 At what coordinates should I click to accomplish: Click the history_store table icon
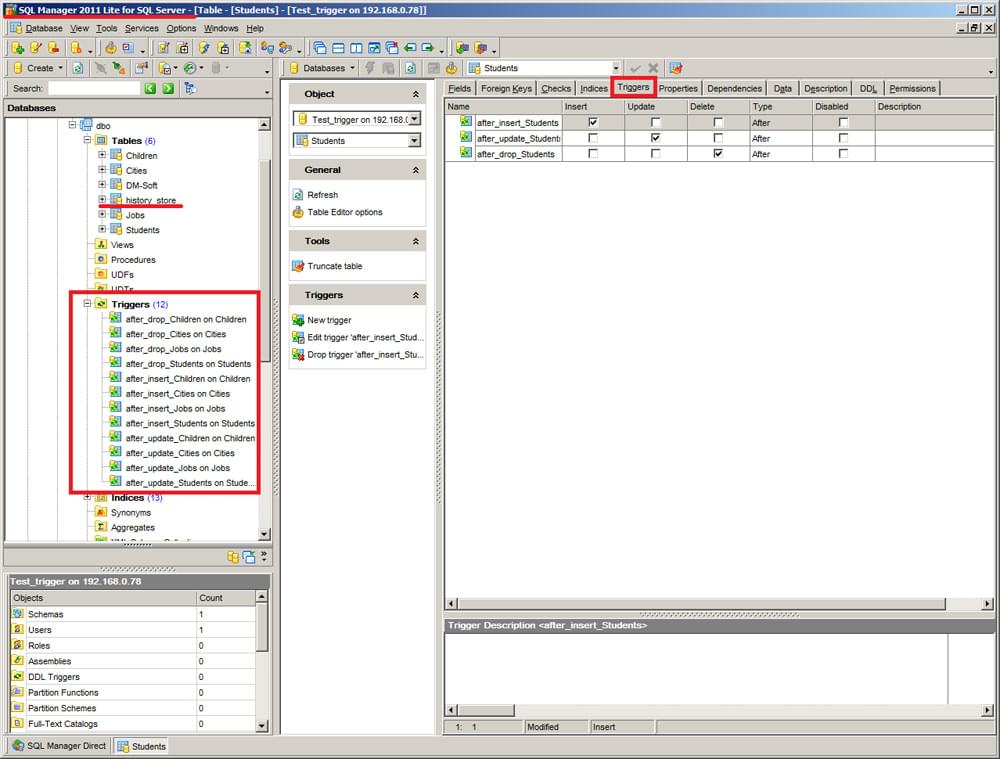click(116, 200)
